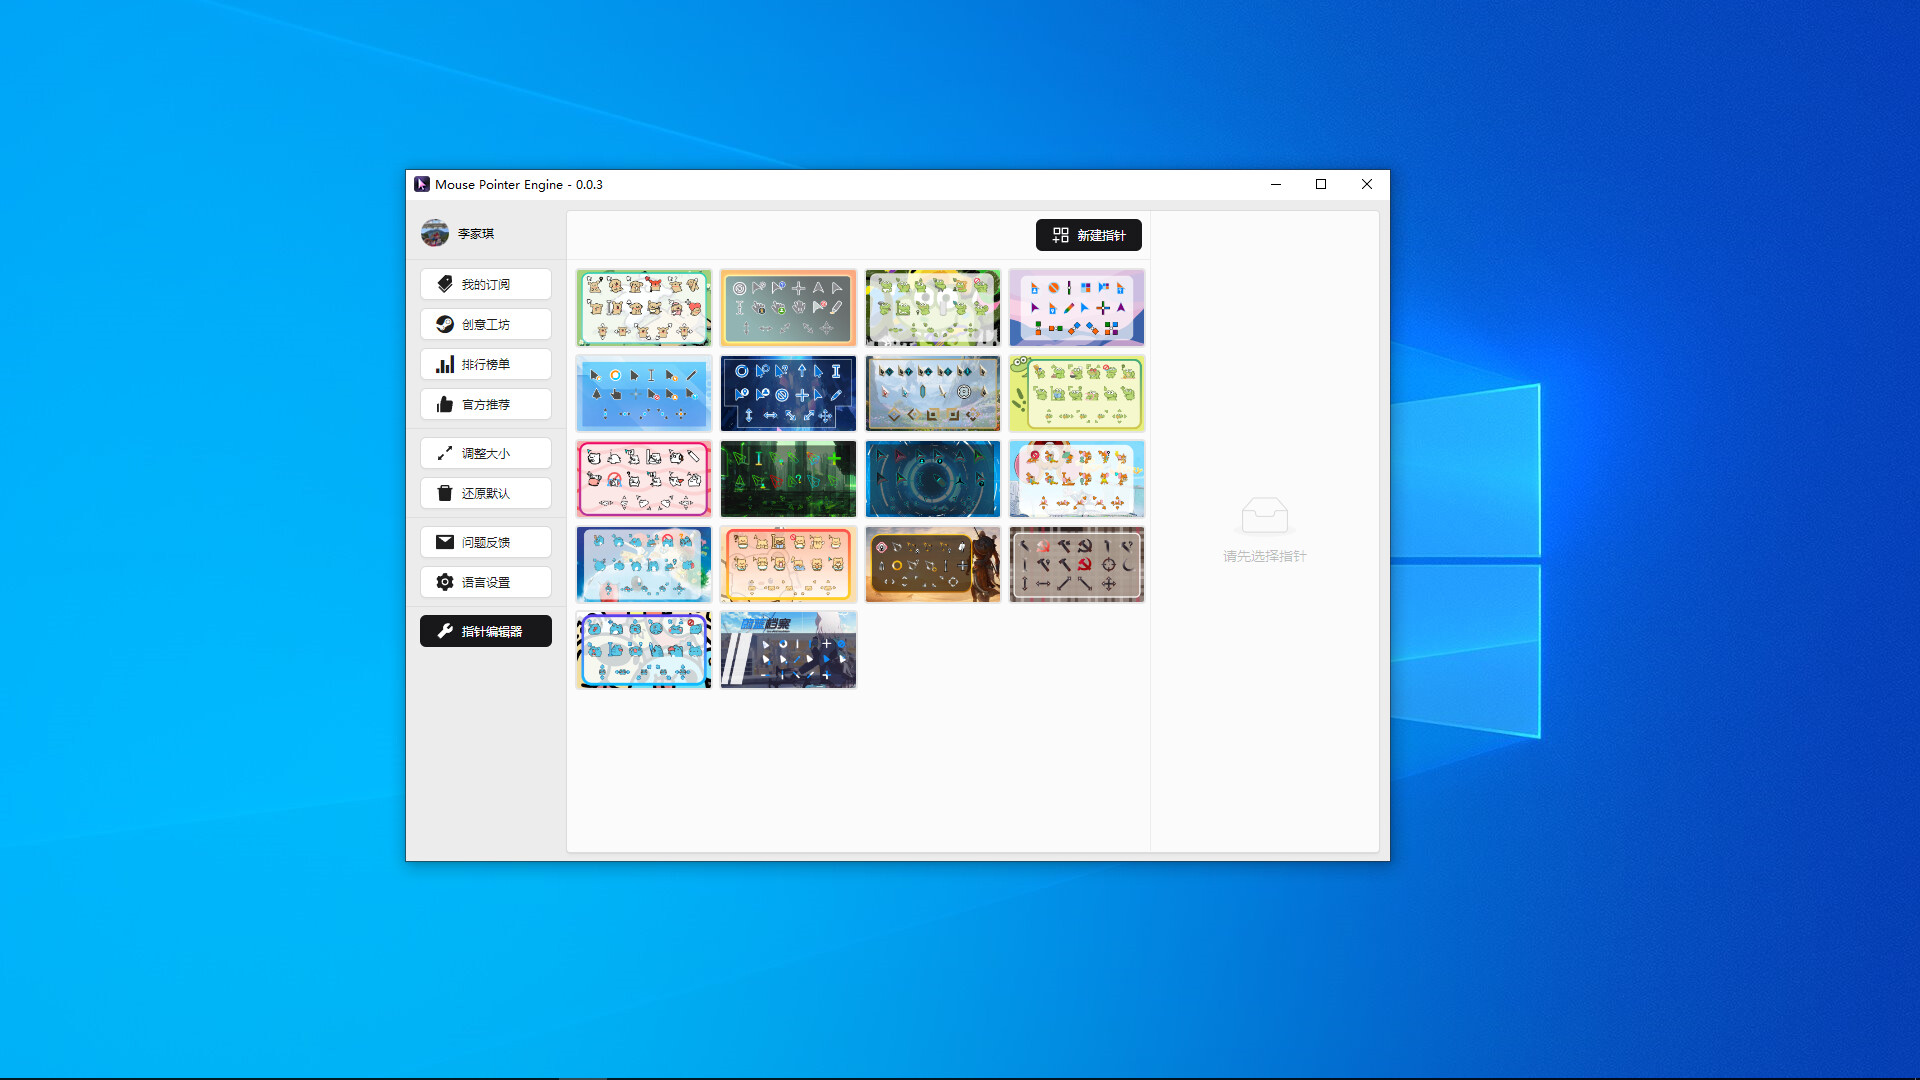
Task: Select the yellow-green frog cursor theme thumbnail
Action: pyautogui.click(x=1077, y=393)
